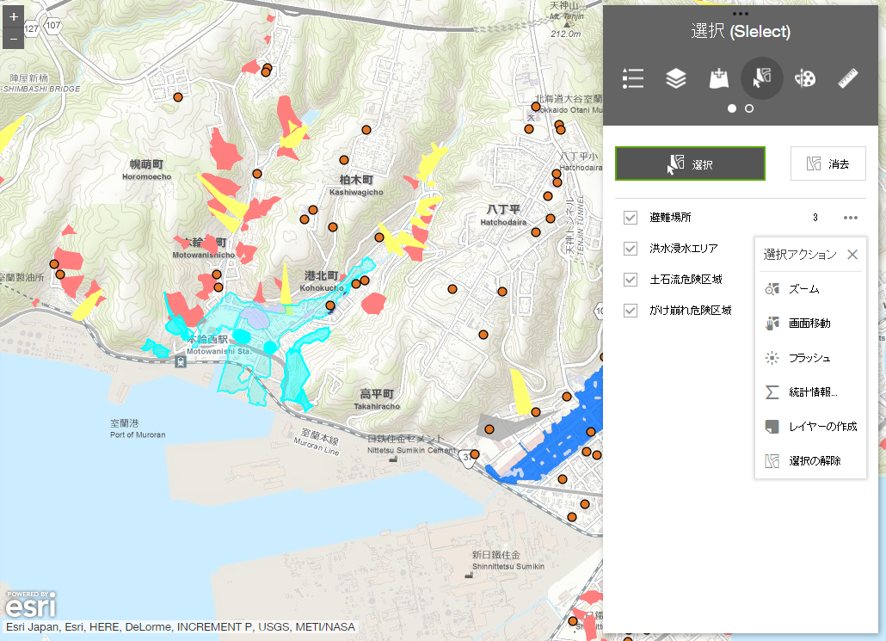Choose 統計情報 from selection actions menu

click(x=812, y=392)
